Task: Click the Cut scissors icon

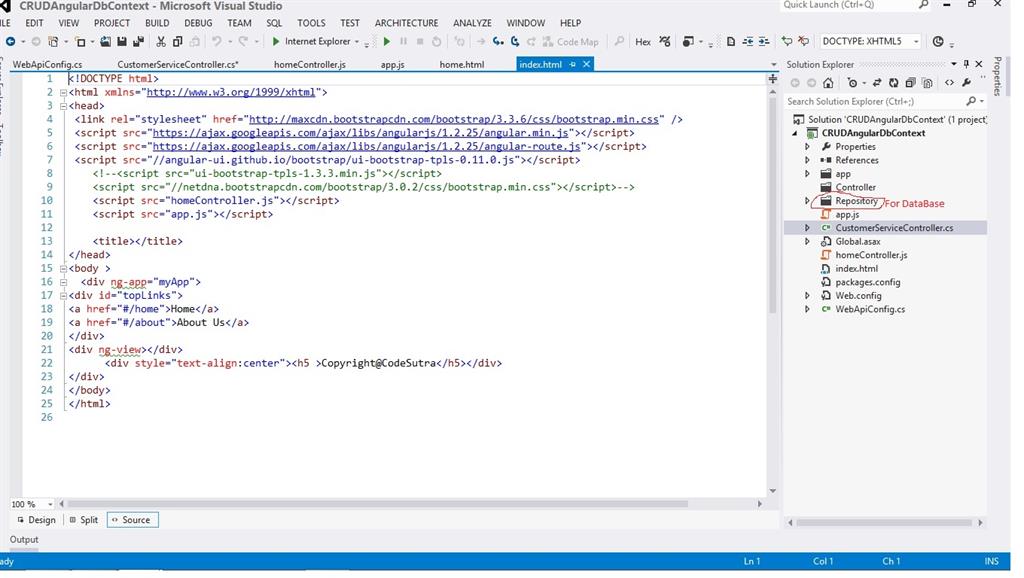Action: [x=160, y=42]
